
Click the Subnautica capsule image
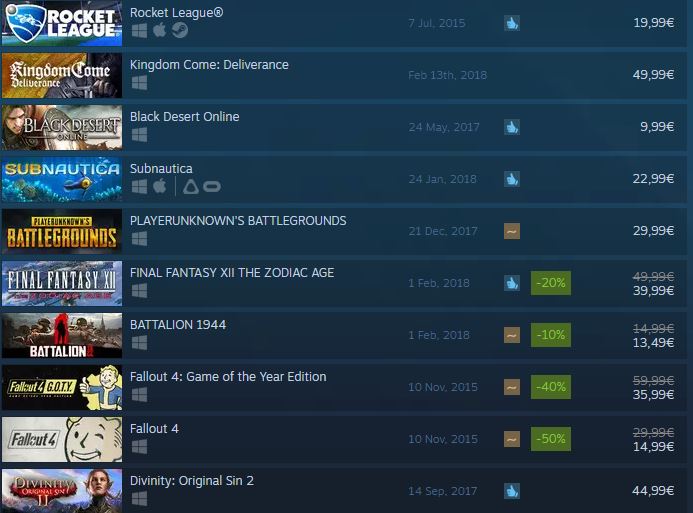coord(62,179)
